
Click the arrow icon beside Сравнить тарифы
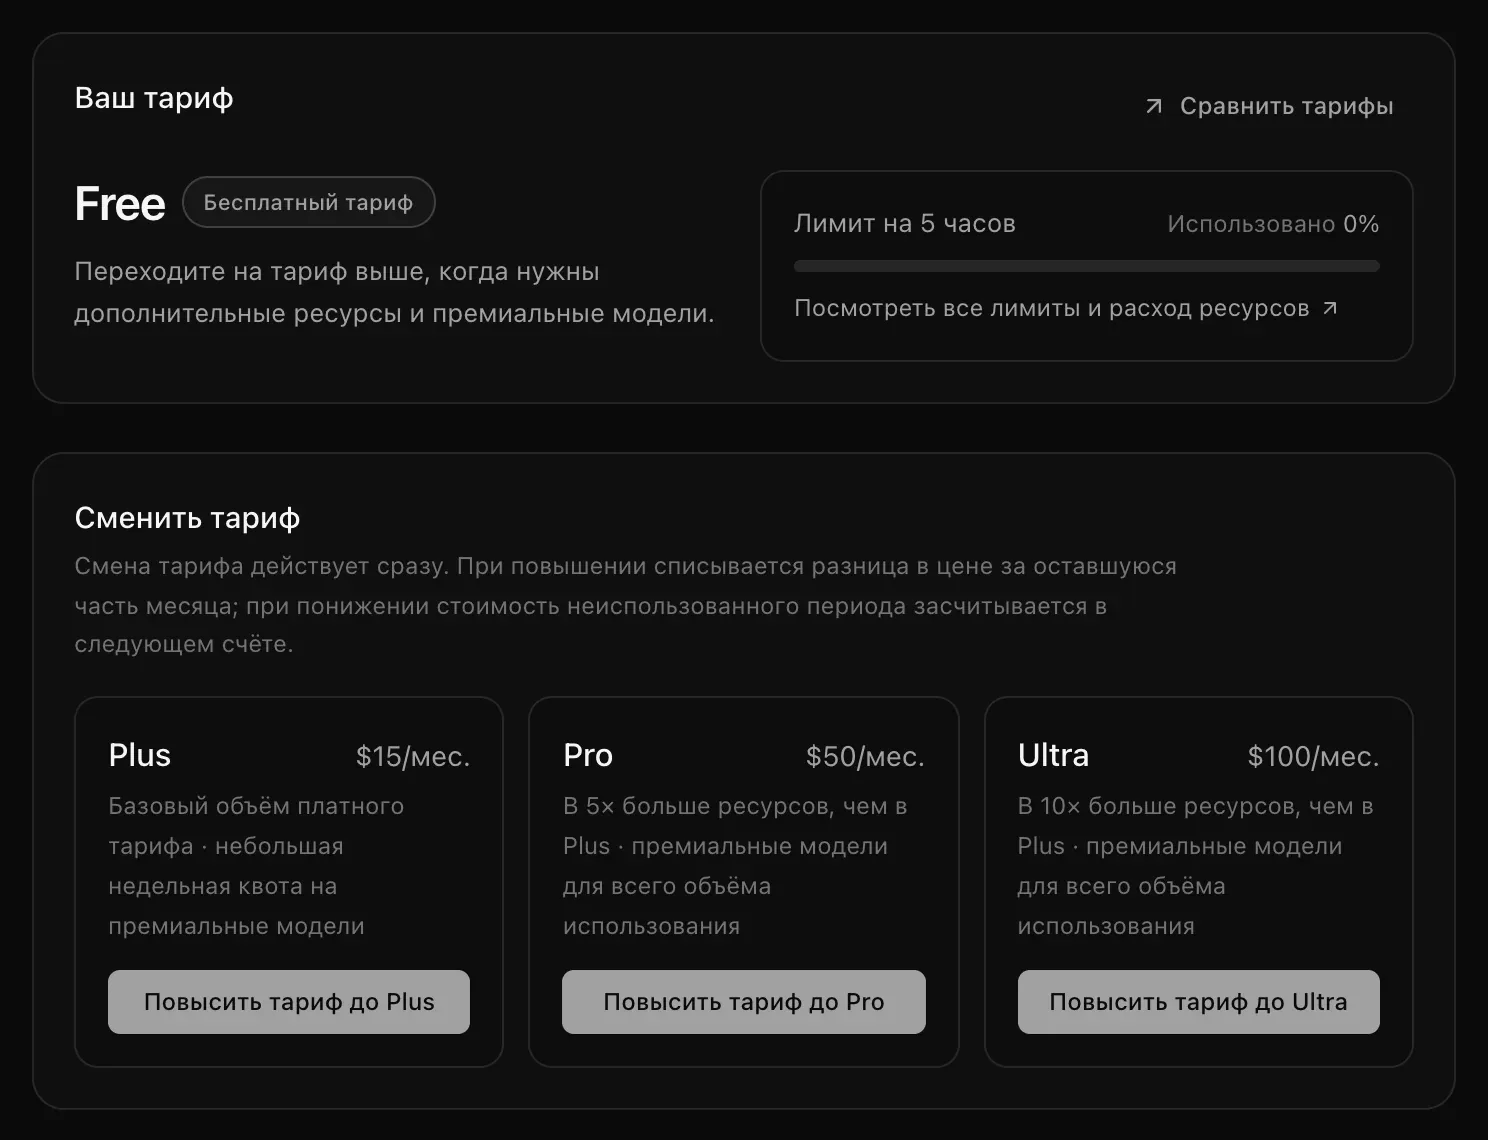point(1154,106)
